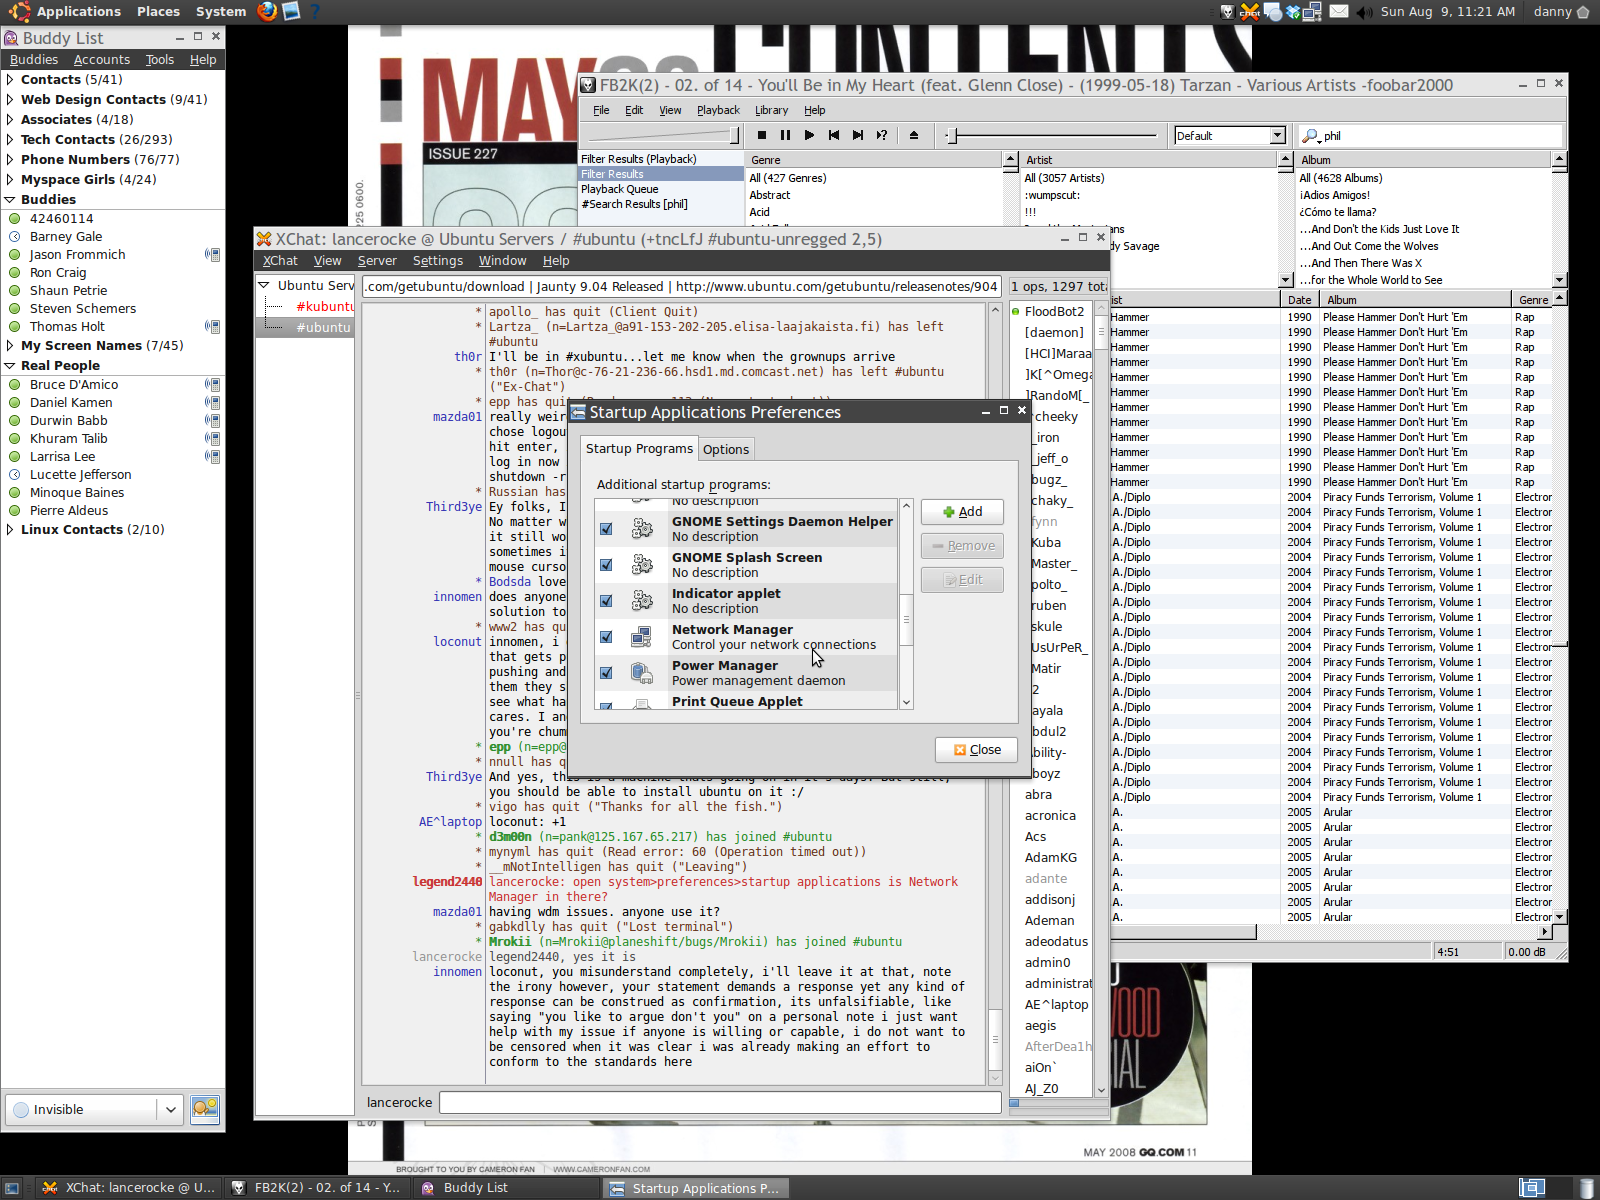Image resolution: width=1600 pixels, height=1200 pixels.
Task: Click the mobile status icon beside Jason Frommich
Action: (x=212, y=254)
